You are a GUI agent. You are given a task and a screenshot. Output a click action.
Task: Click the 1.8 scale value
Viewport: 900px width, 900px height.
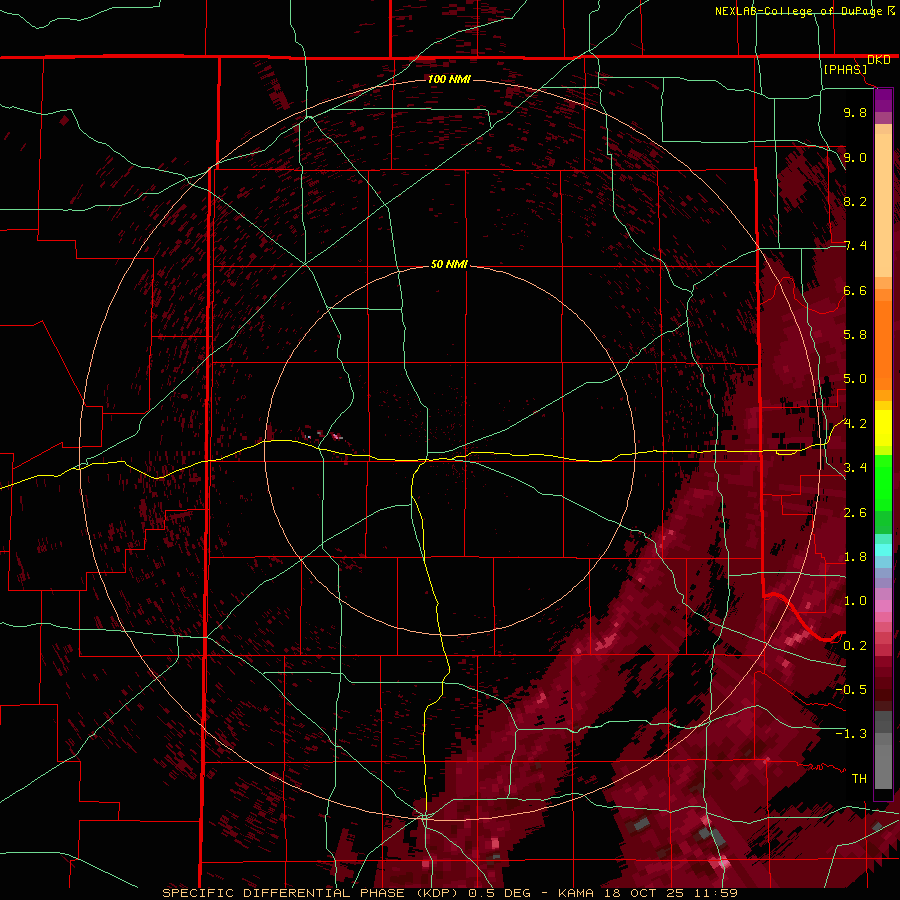tap(855, 557)
